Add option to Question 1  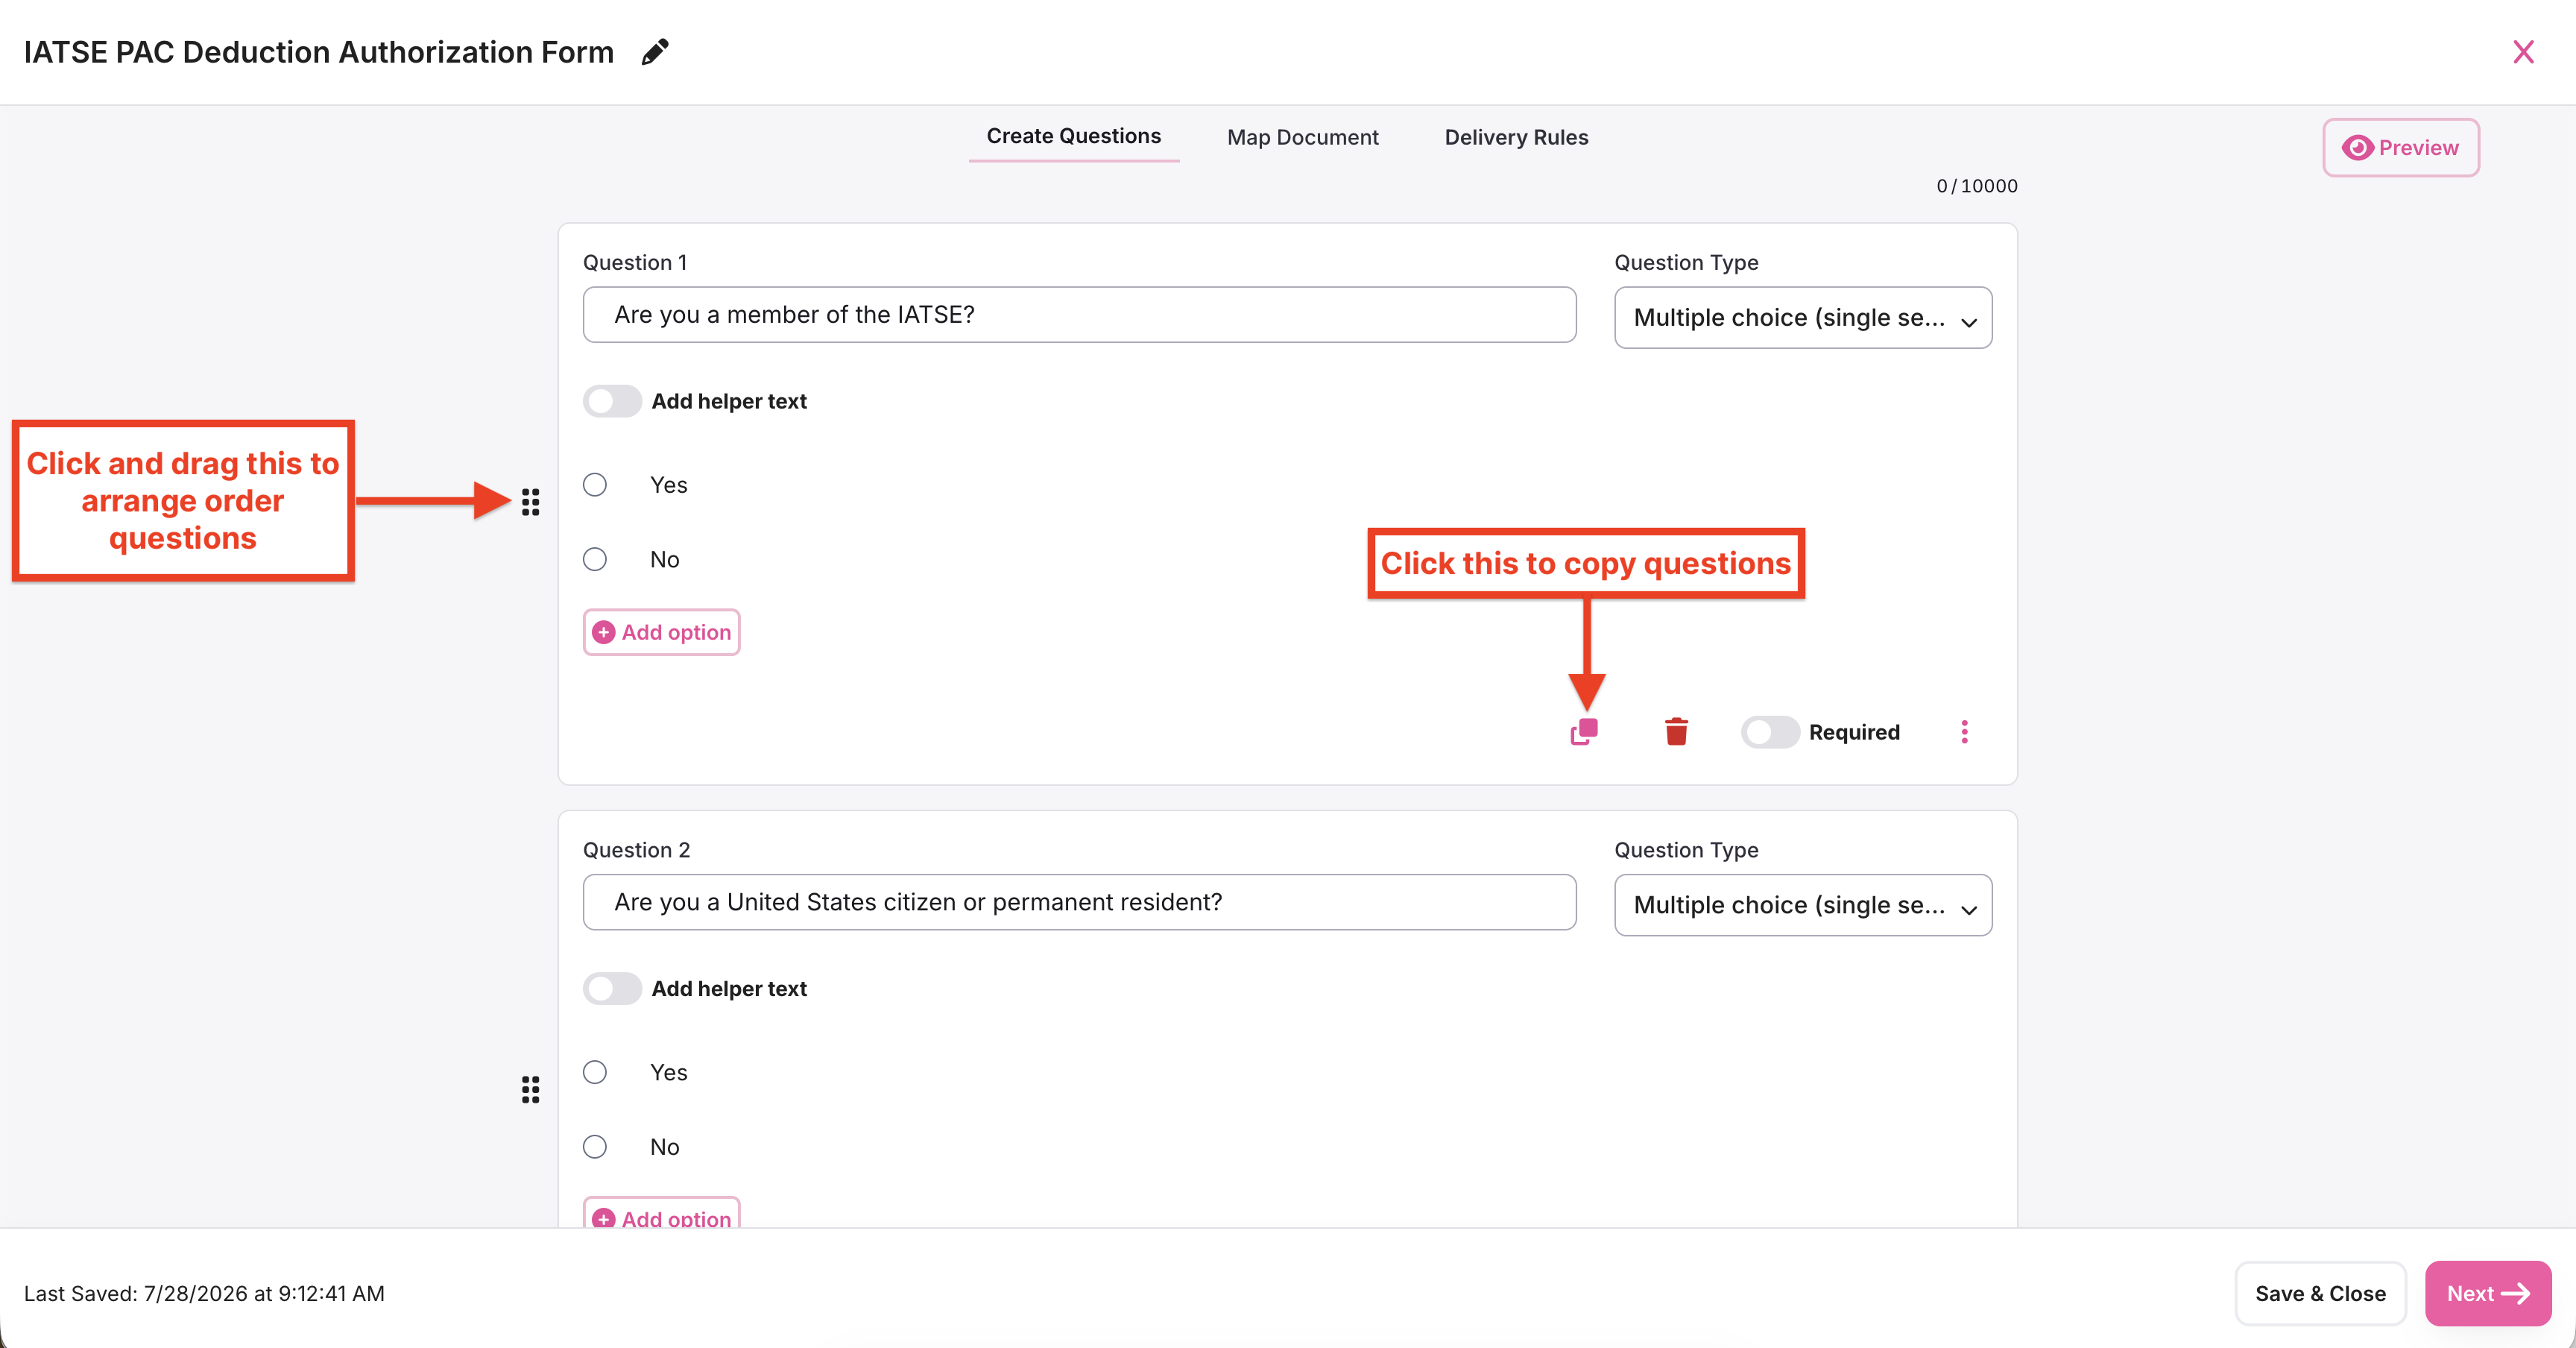[x=661, y=632]
